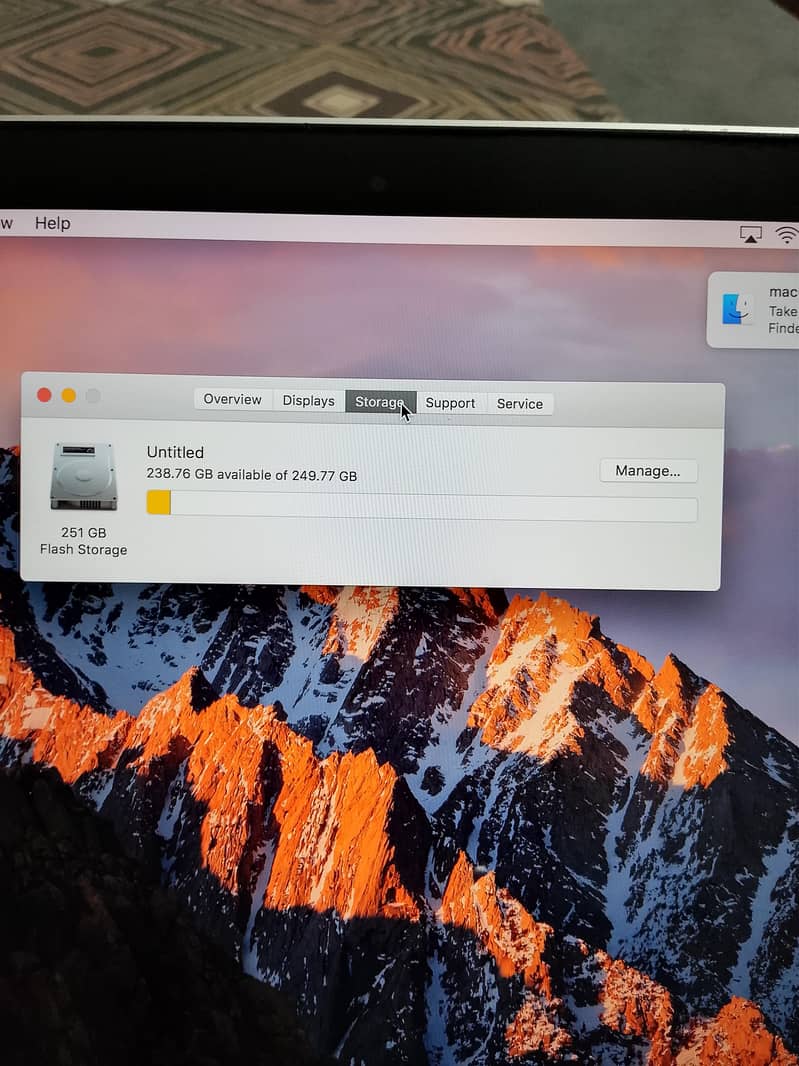Open the Help menu

pos(52,223)
